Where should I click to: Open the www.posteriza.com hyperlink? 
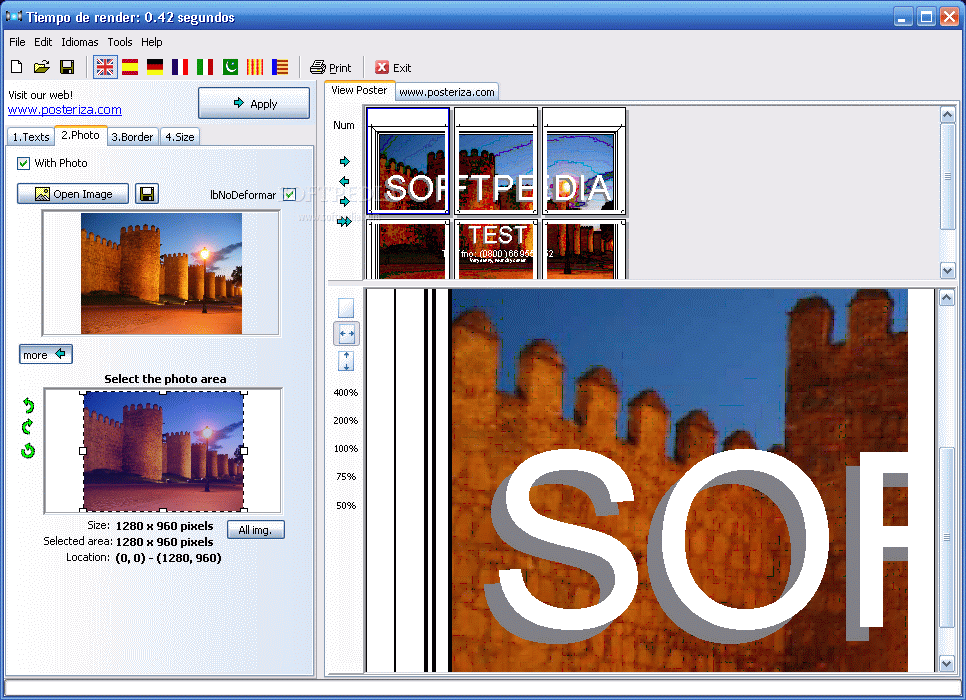[65, 110]
